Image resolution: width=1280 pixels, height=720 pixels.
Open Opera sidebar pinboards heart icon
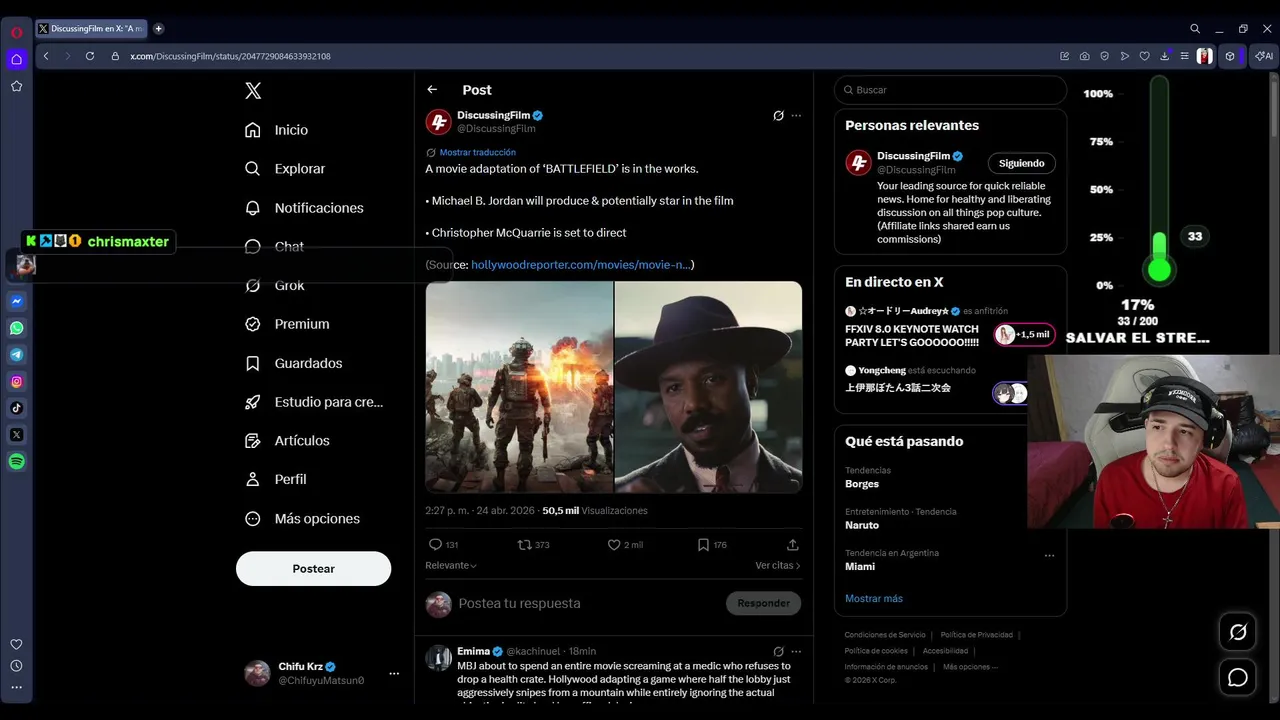[x=16, y=645]
